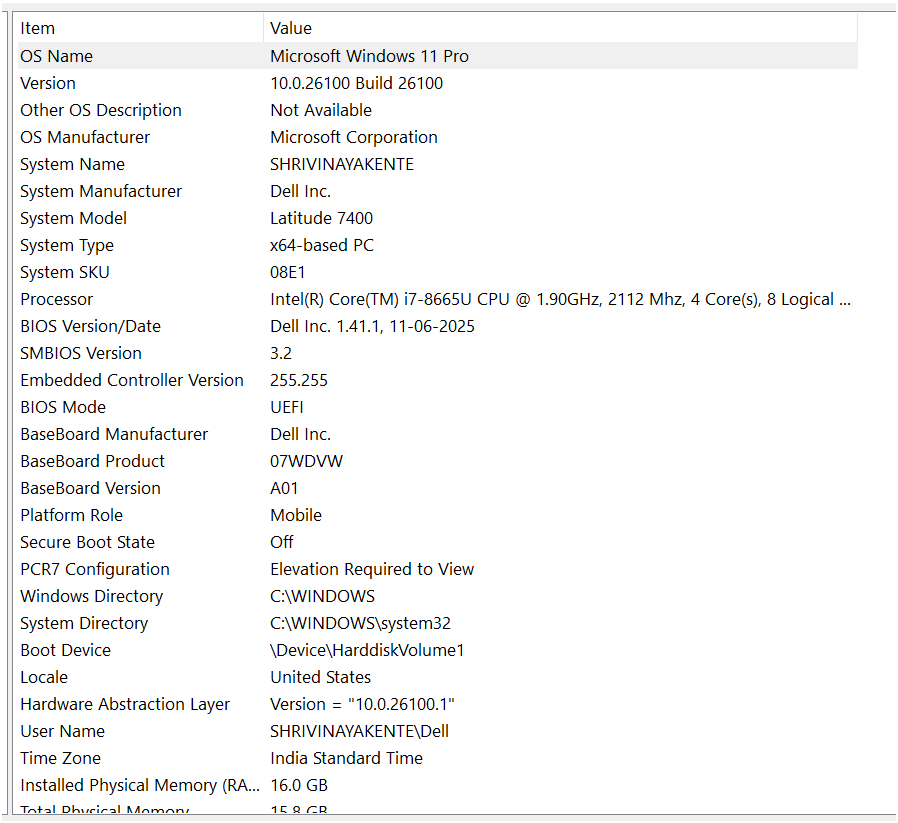Select the Windows Directory row
The height and width of the screenshot is (823, 898).
pyautogui.click(x=438, y=596)
